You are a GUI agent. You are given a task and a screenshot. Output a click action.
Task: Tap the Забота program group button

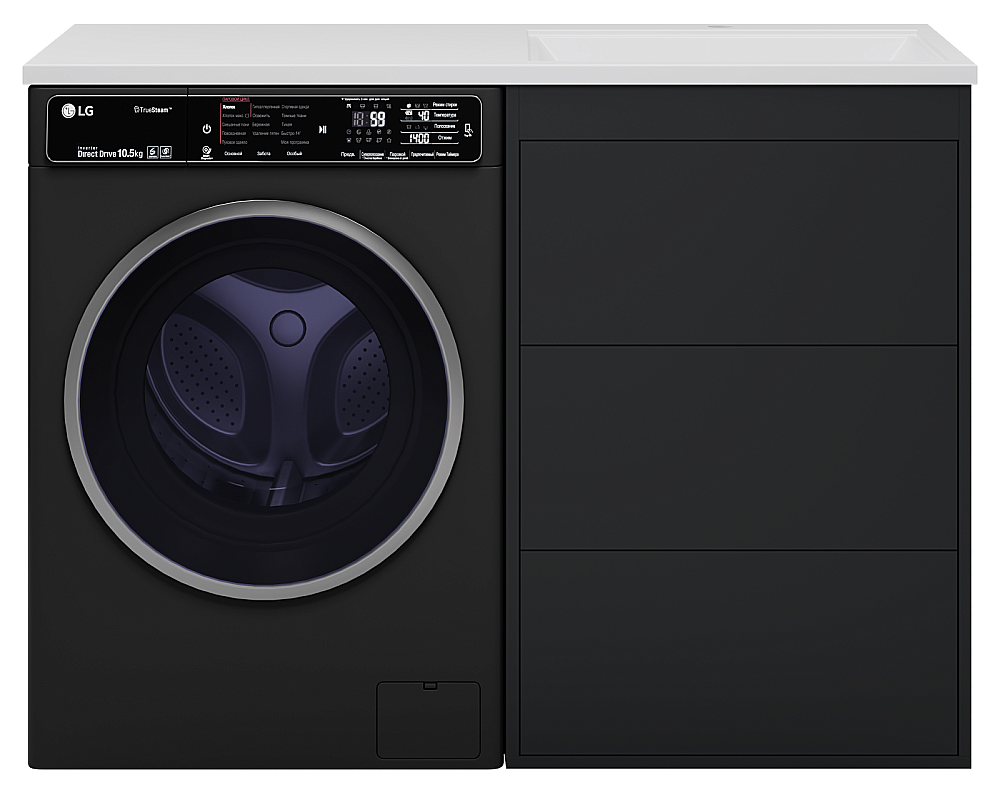264,153
